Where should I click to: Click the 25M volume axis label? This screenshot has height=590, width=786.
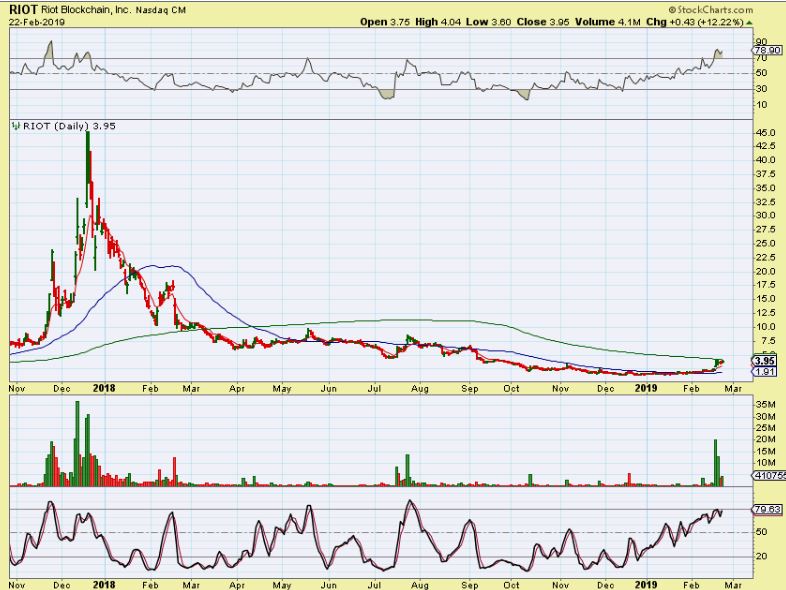tap(765, 428)
